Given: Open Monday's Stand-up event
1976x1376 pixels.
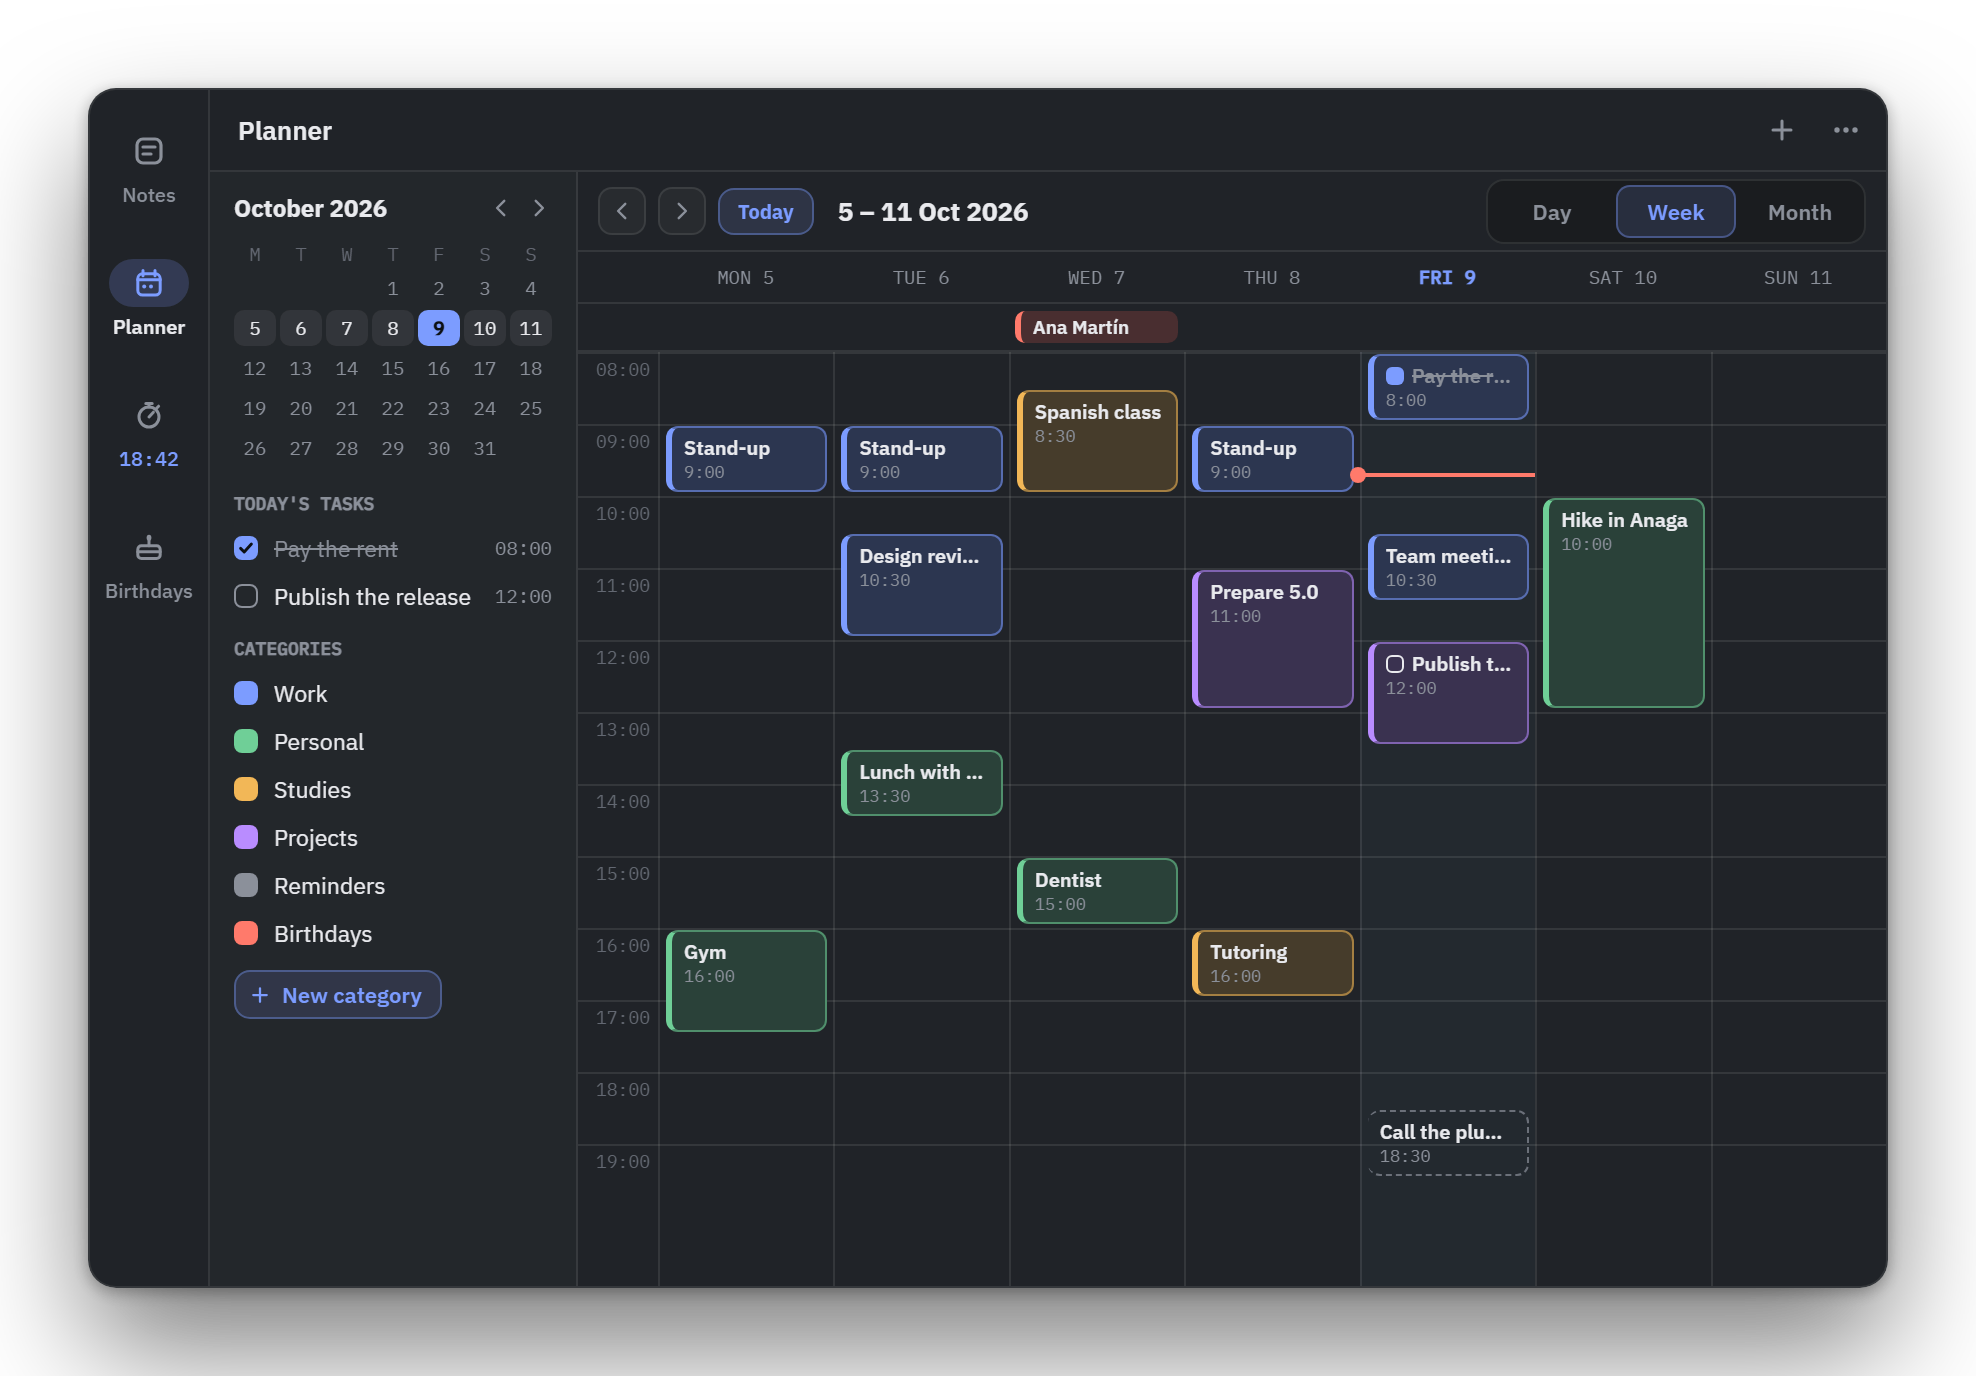Looking at the screenshot, I should click(x=746, y=459).
